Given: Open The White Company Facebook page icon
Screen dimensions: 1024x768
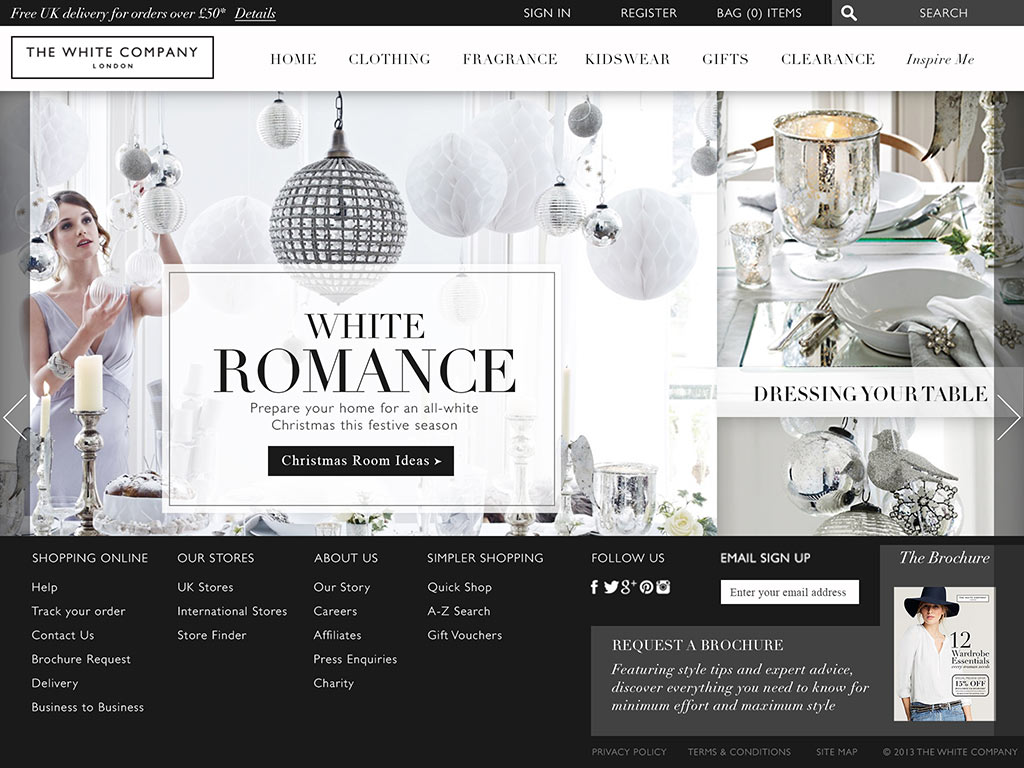Looking at the screenshot, I should coord(594,586).
